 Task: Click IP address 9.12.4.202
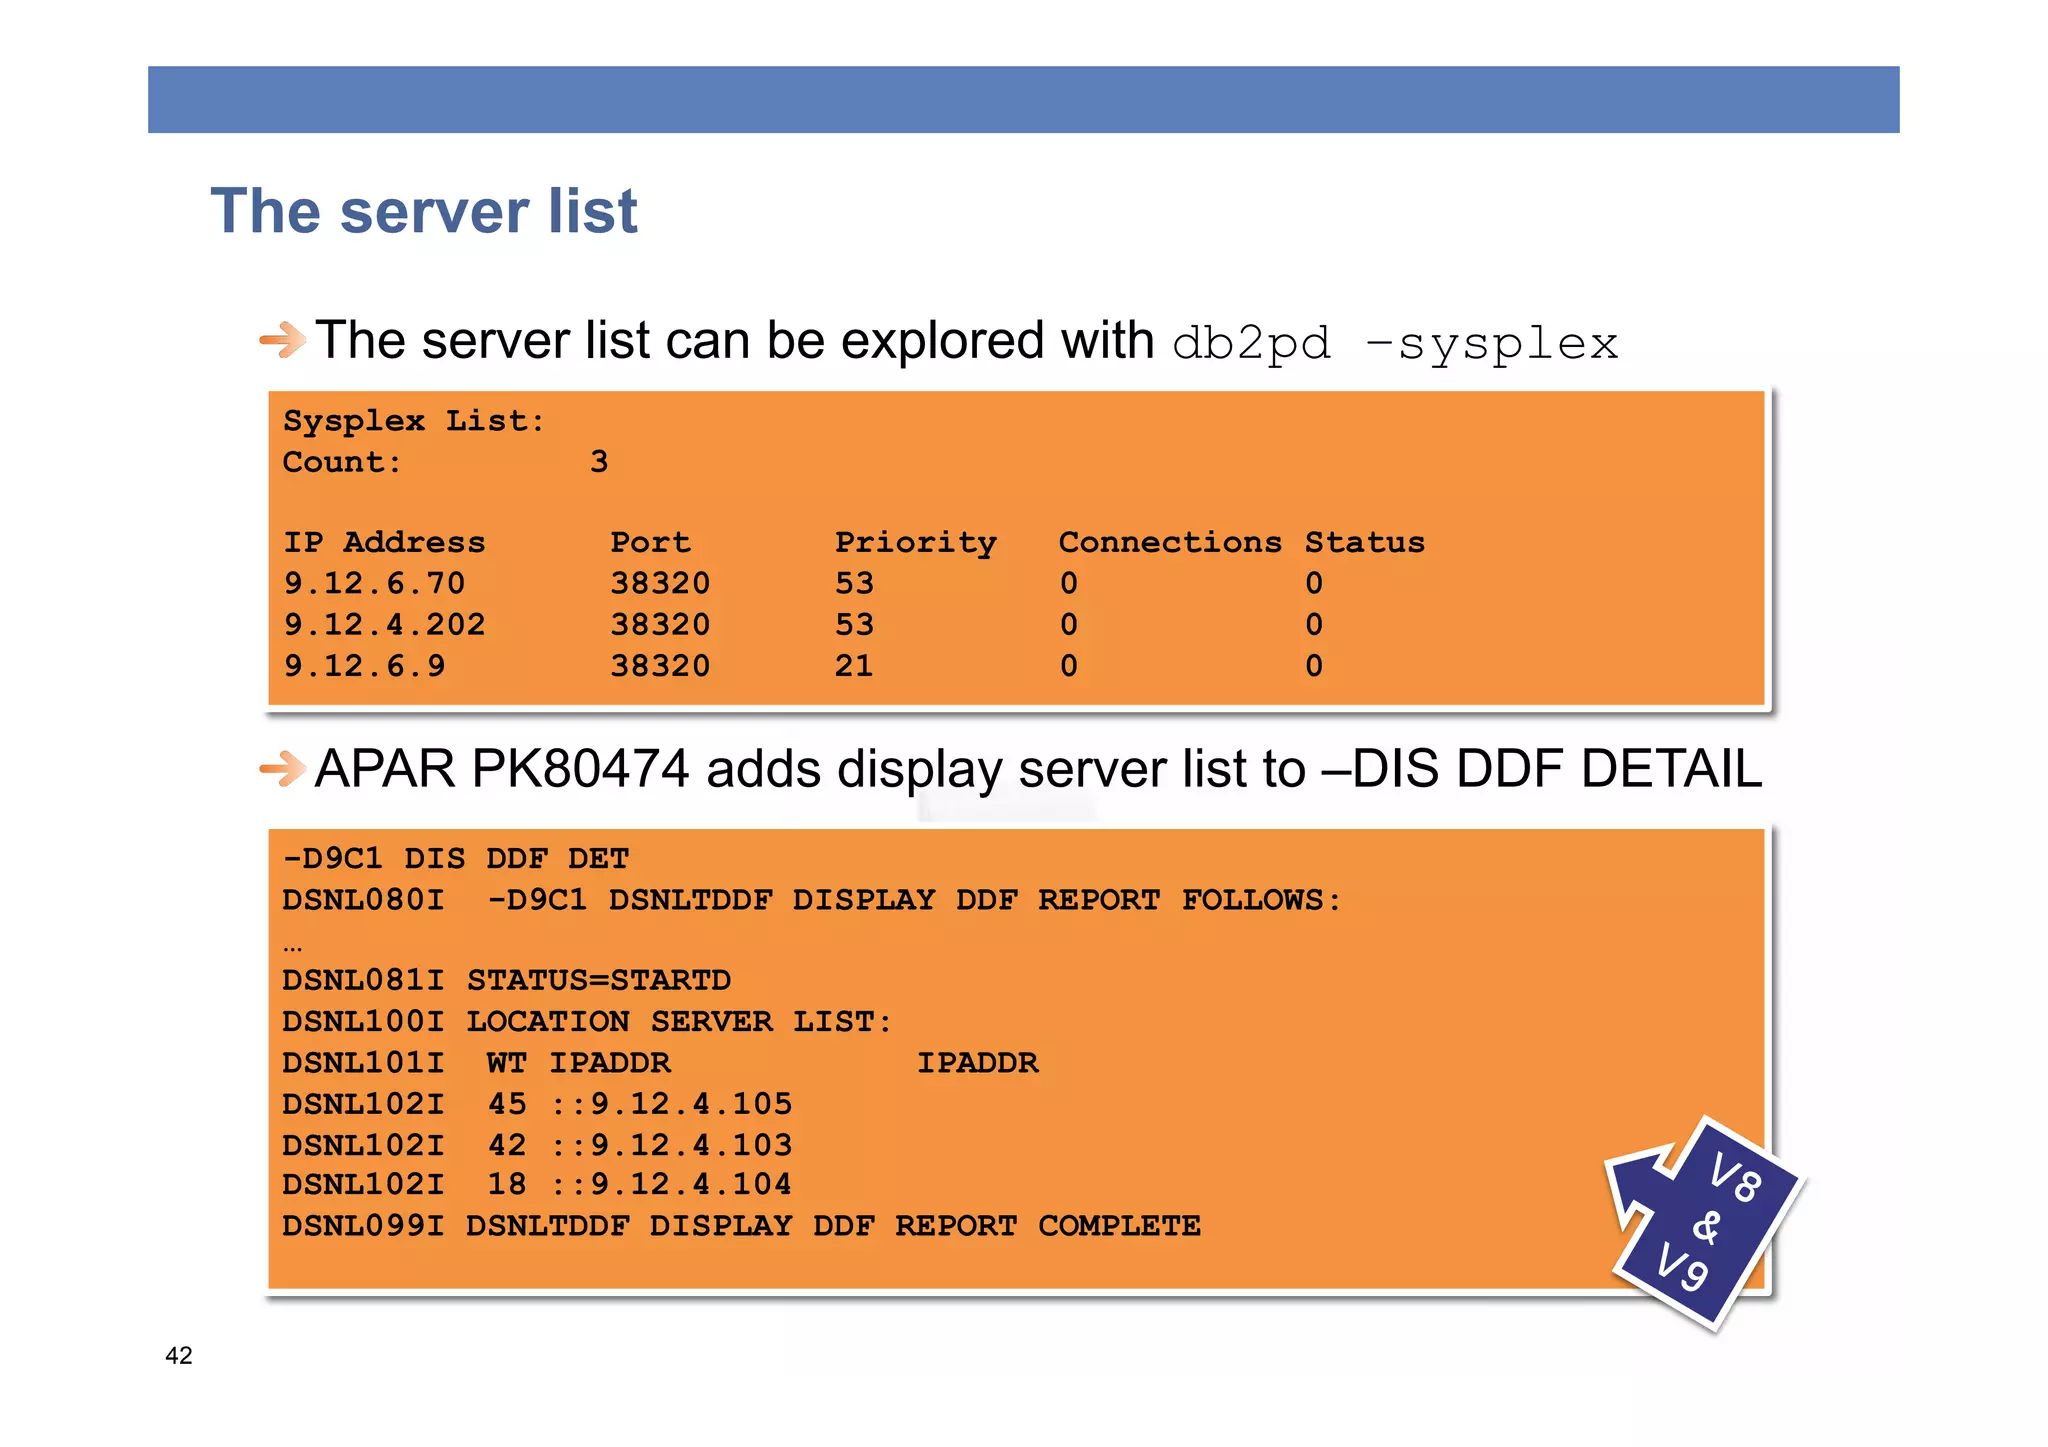click(x=385, y=624)
